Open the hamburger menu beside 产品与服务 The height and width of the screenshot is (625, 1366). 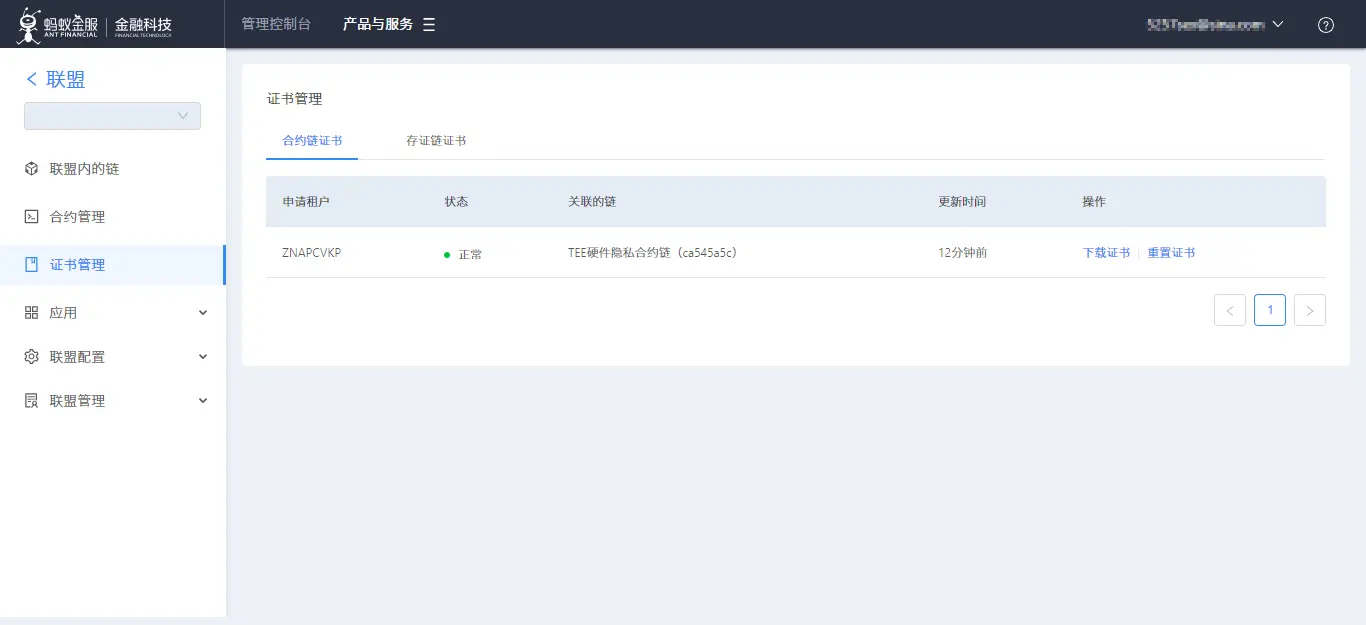(429, 24)
